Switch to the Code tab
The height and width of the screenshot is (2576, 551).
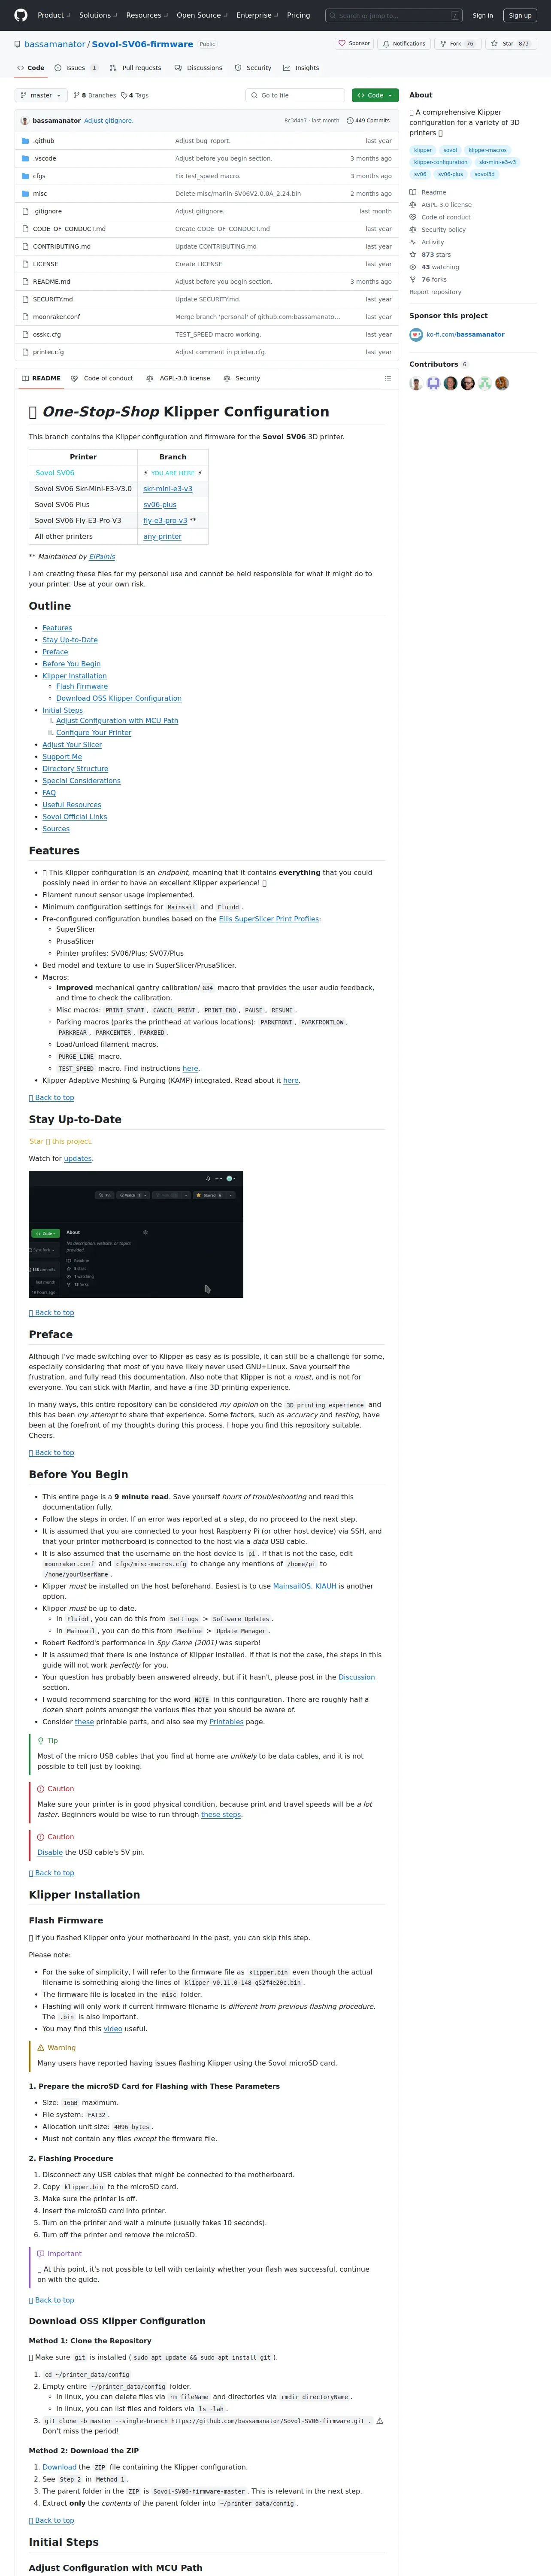click(x=30, y=68)
